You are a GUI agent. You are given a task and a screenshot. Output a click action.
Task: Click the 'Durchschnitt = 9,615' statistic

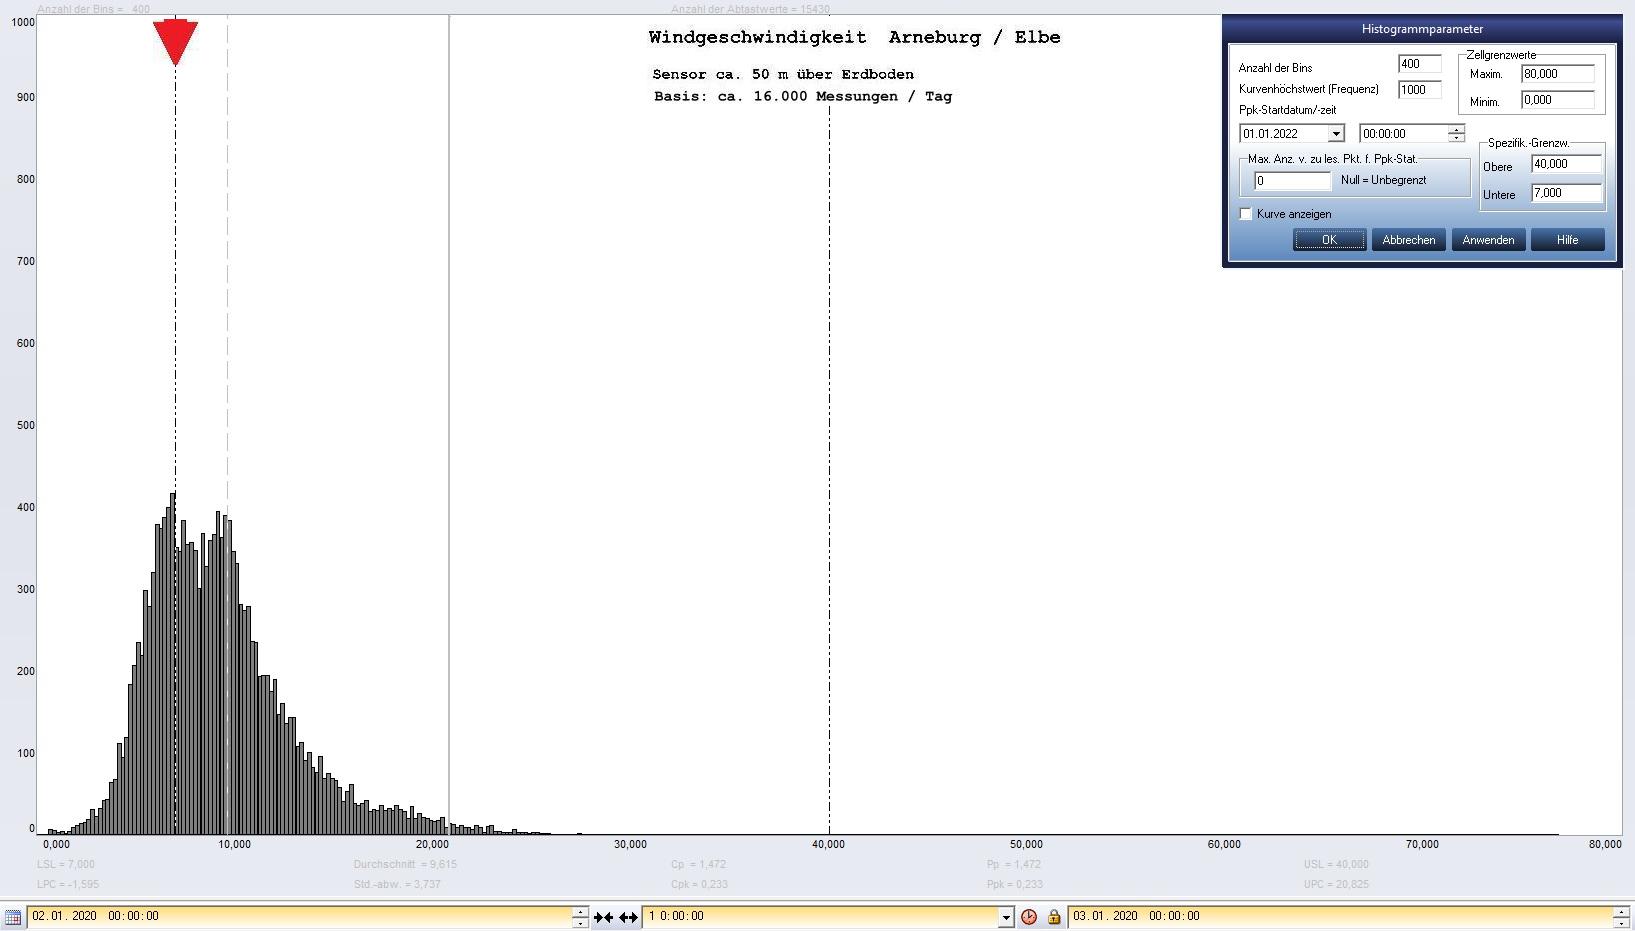[405, 865]
